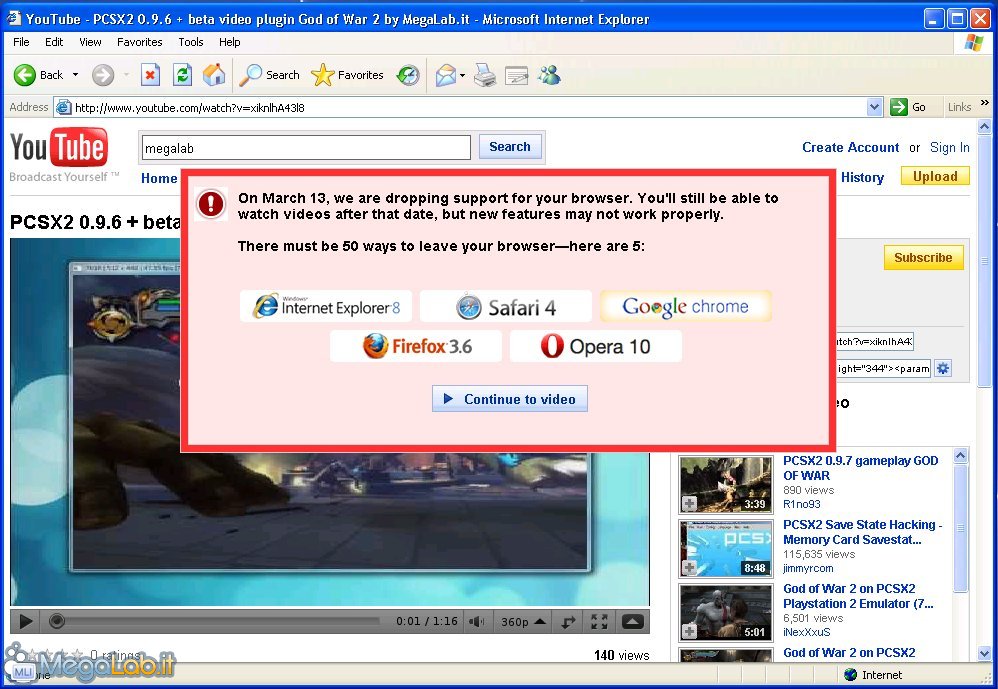998x689 pixels.
Task: Click the yellow Upload button
Action: [x=935, y=176]
